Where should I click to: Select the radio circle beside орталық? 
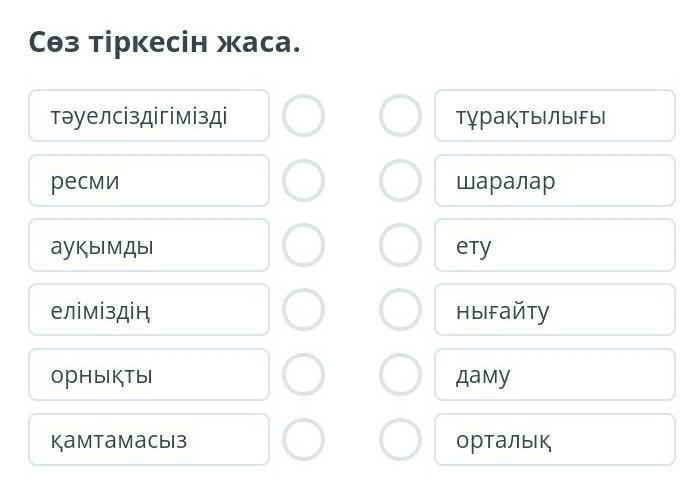(x=401, y=439)
